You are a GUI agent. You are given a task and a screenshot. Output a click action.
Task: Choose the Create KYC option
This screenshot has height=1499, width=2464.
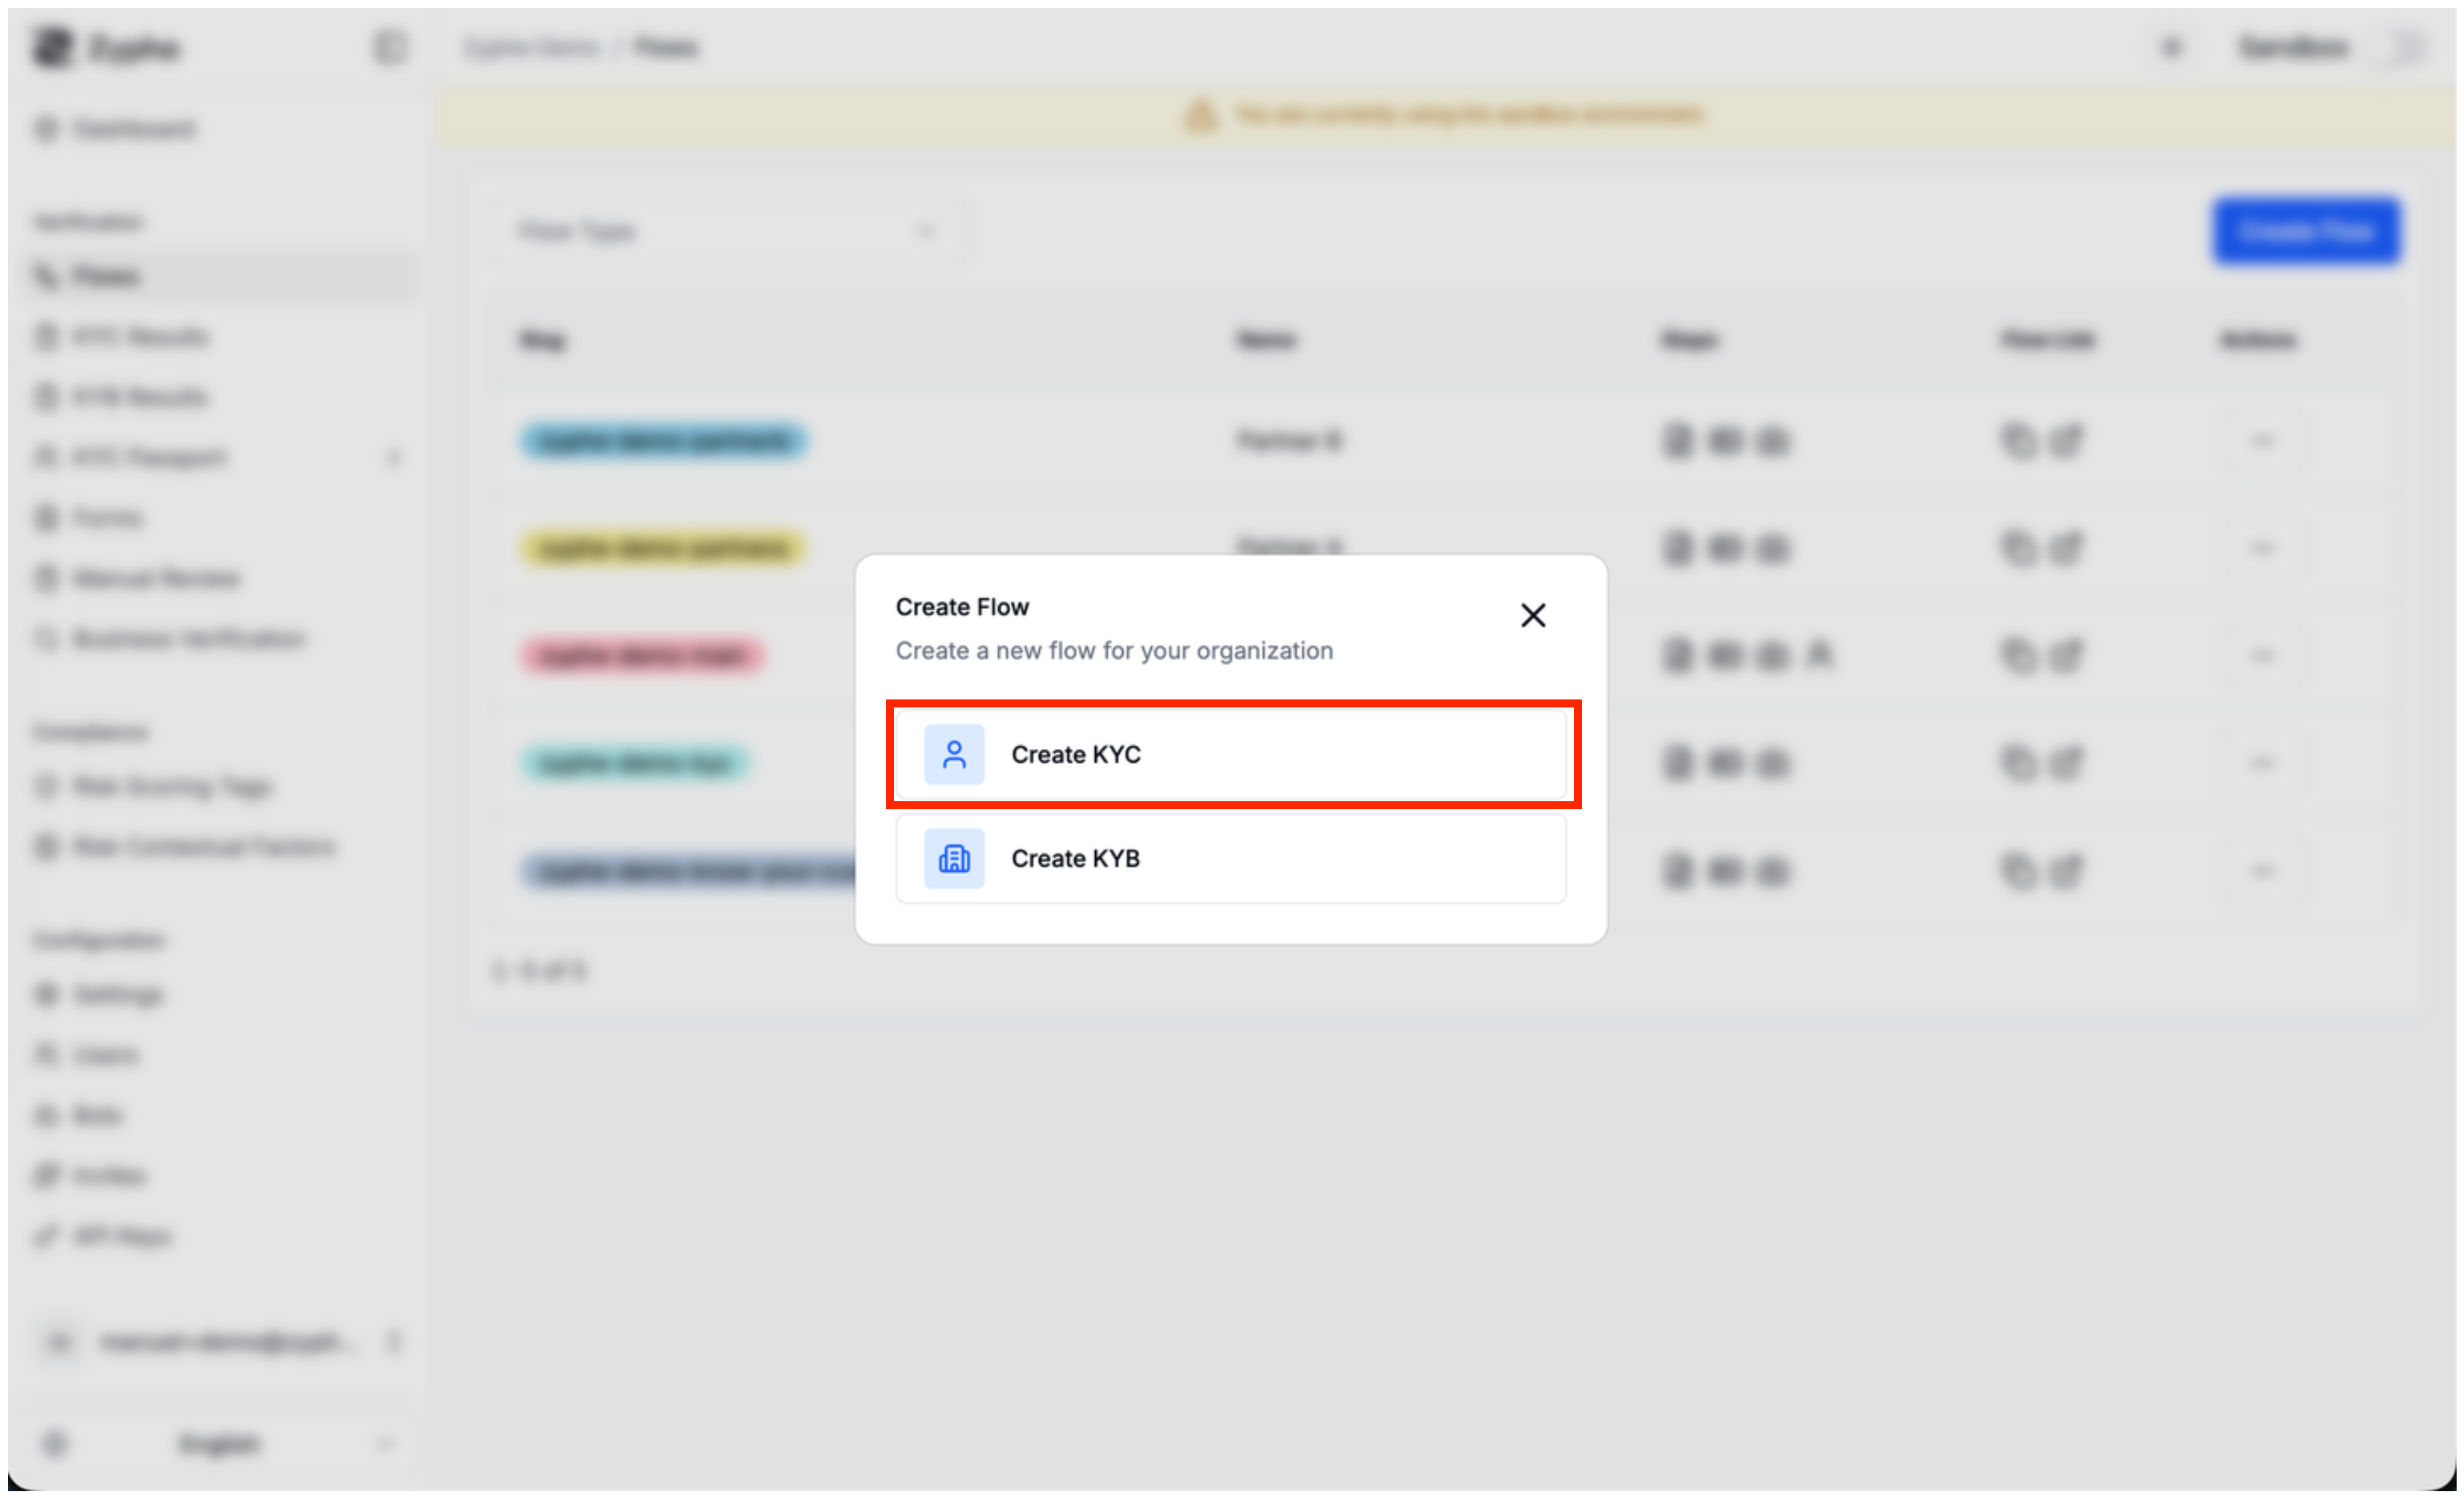pyautogui.click(x=1231, y=754)
